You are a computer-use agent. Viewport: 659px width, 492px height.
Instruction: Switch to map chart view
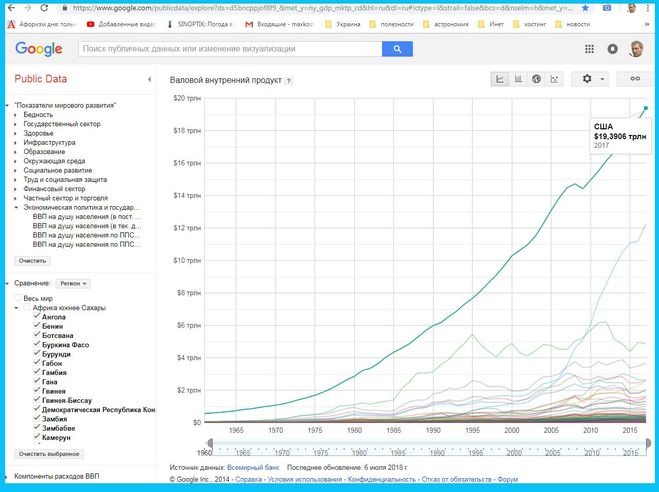536,79
